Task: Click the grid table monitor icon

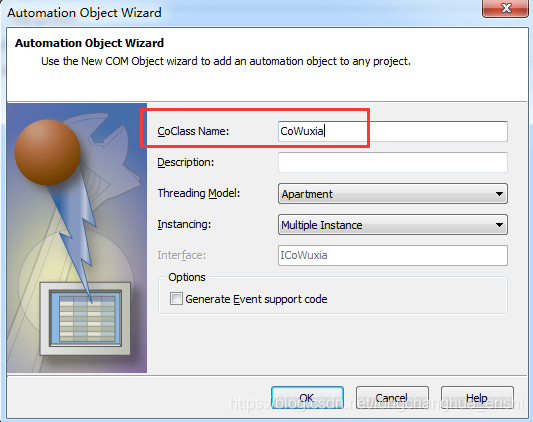Action: tap(85, 319)
